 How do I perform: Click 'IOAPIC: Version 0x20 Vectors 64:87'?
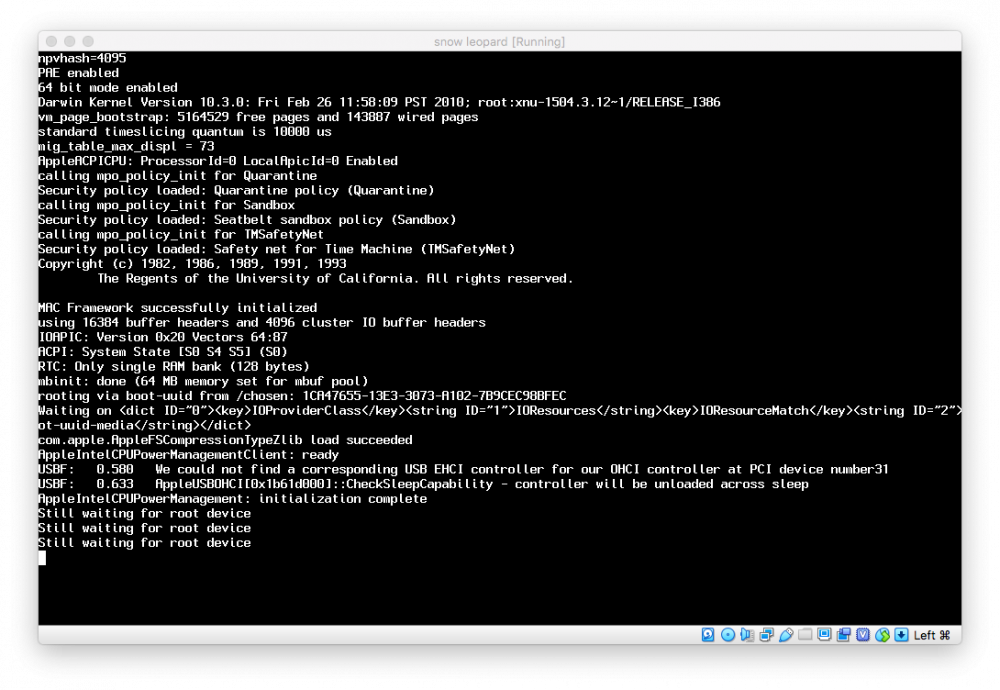pos(163,337)
